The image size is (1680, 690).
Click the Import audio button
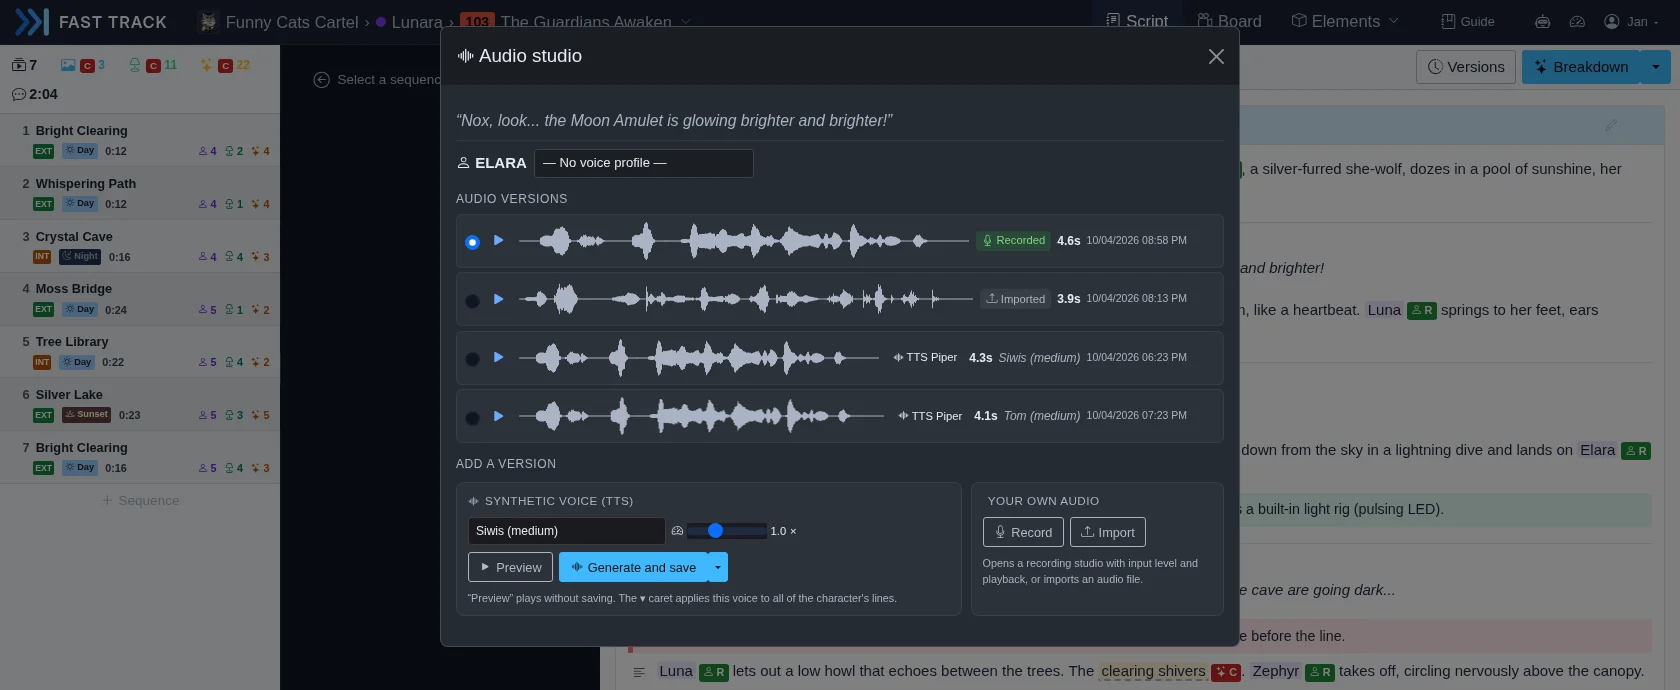[x=1107, y=532]
